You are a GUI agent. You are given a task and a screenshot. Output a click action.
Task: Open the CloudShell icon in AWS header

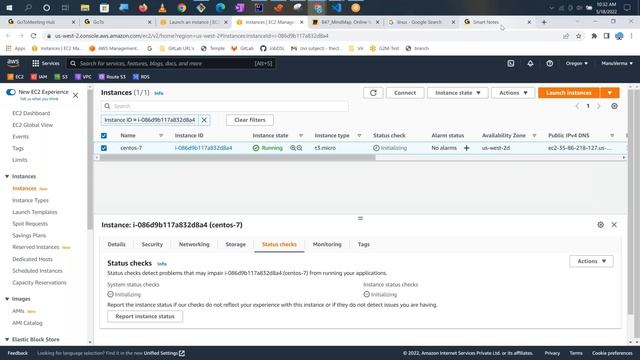pos(511,63)
